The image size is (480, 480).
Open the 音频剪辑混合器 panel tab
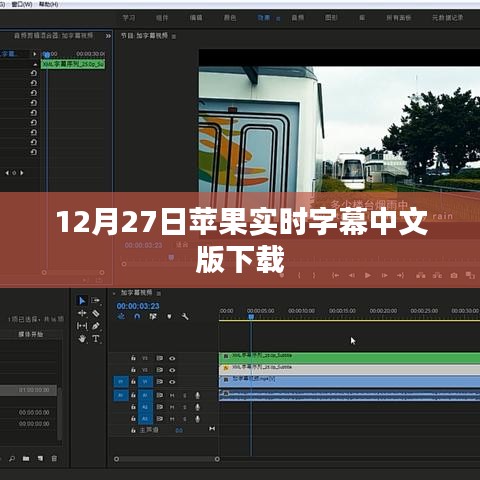tap(53, 35)
